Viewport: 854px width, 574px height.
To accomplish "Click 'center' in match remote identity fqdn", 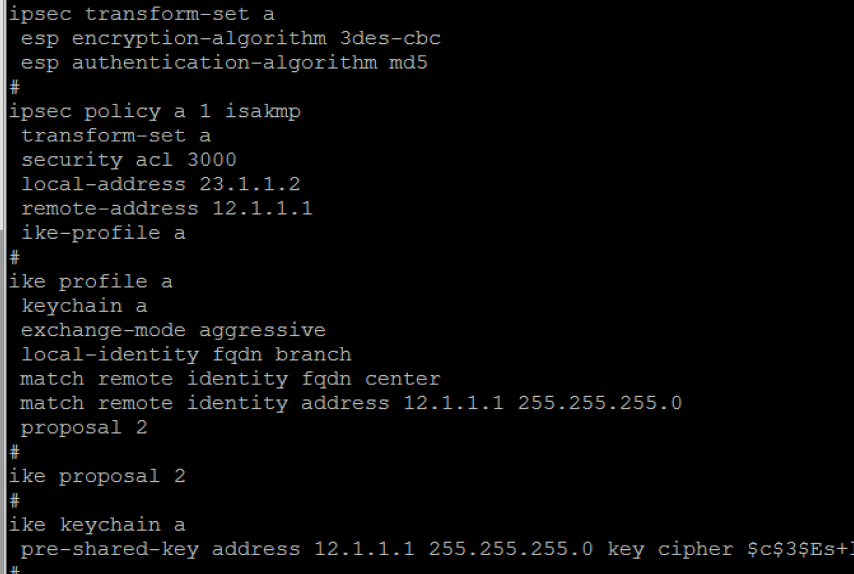I will pos(402,378).
